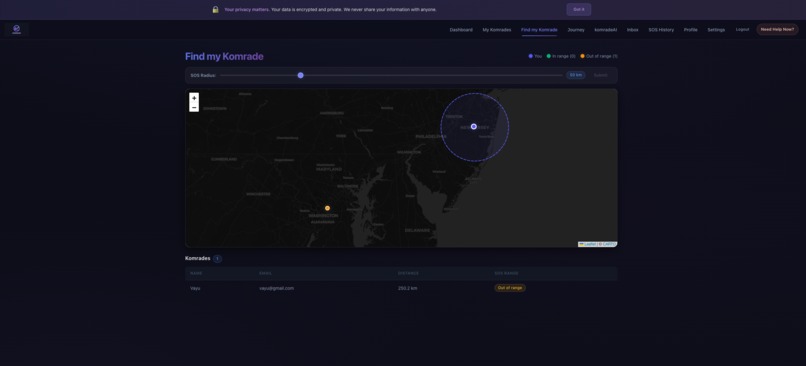806x366 pixels.
Task: Click the 'You' legend entry
Action: point(535,56)
